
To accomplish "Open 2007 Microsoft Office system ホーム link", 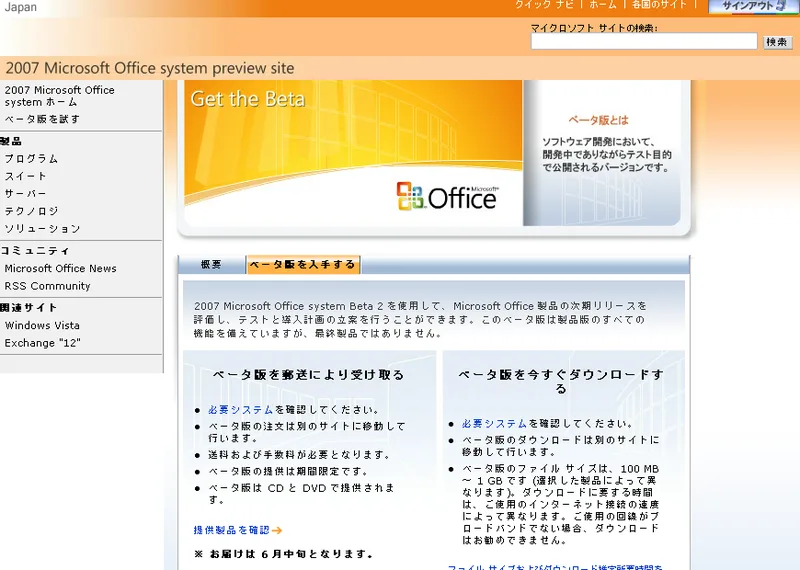I will (x=59, y=96).
